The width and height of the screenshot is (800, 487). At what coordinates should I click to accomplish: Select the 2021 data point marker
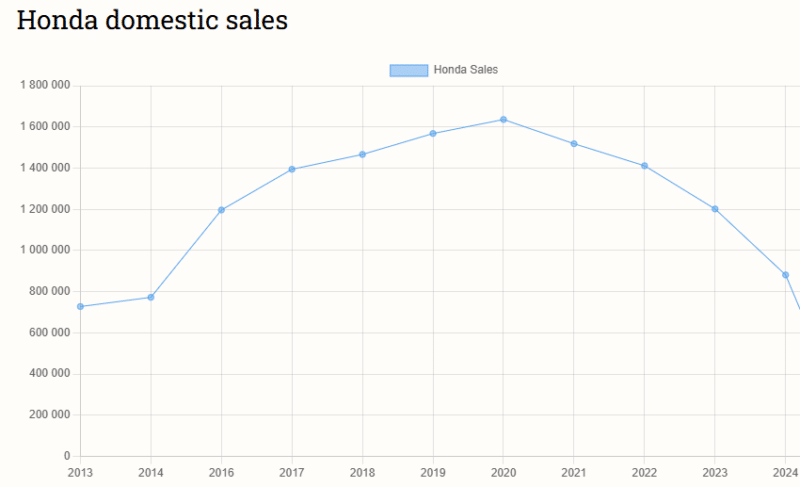pos(574,144)
